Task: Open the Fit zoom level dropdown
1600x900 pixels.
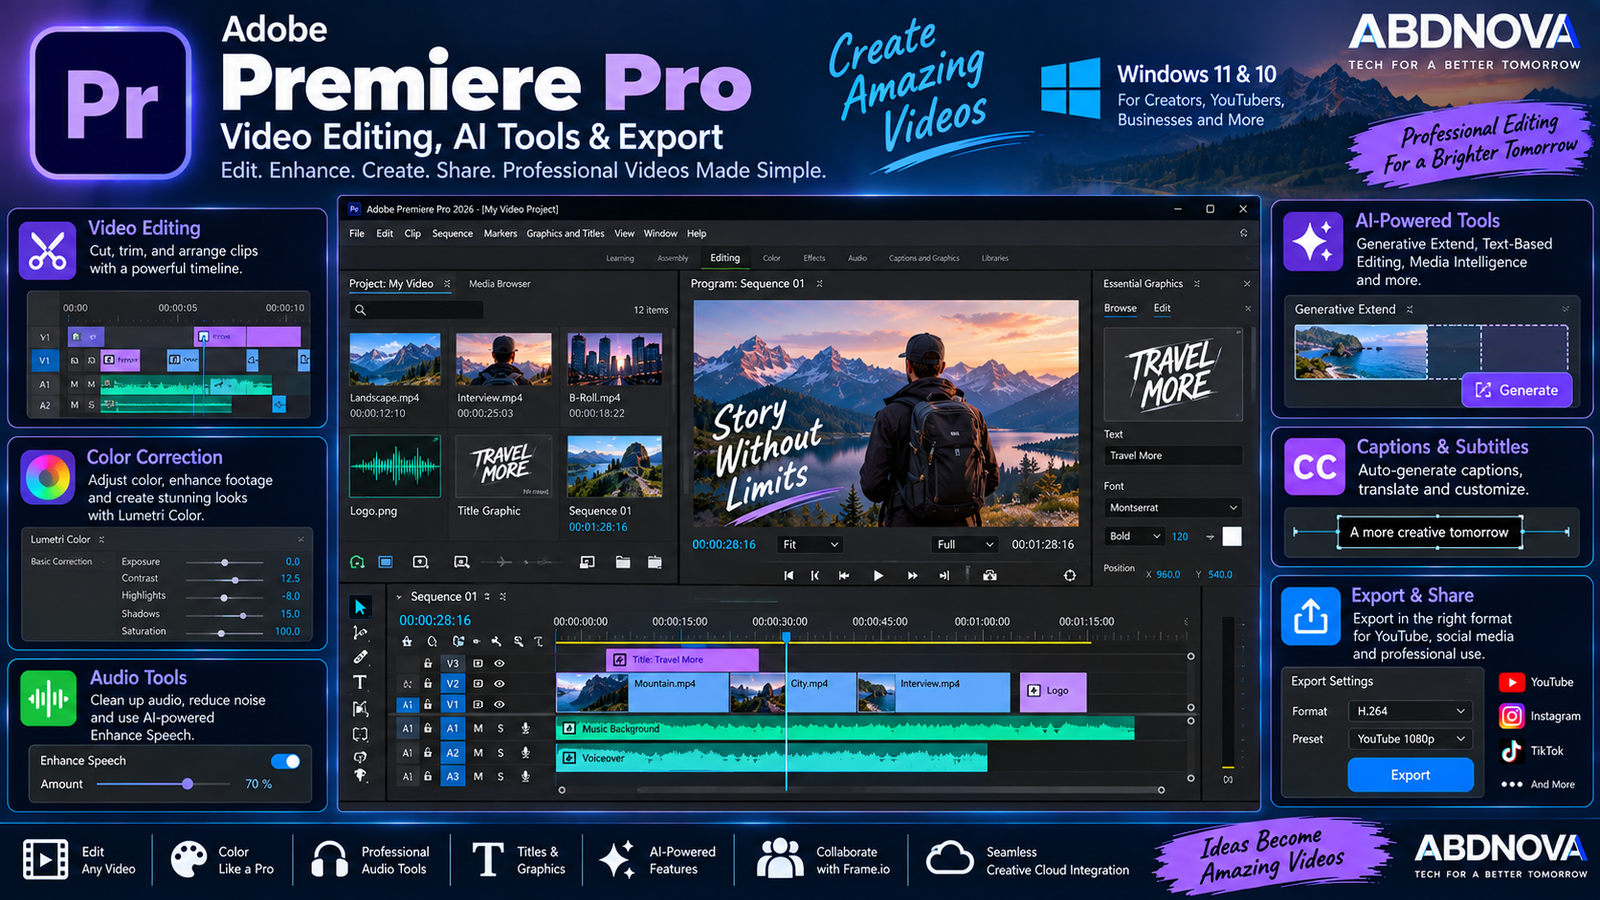Action: click(811, 544)
